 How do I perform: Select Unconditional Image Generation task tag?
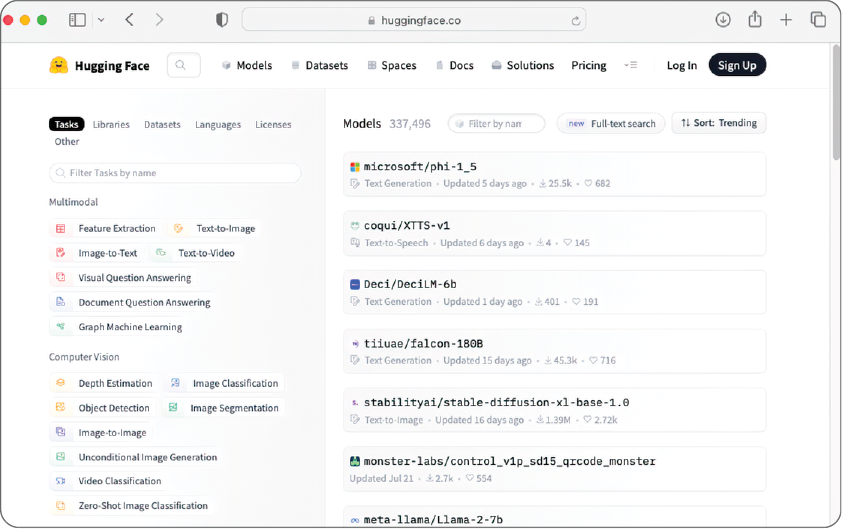pos(137,457)
